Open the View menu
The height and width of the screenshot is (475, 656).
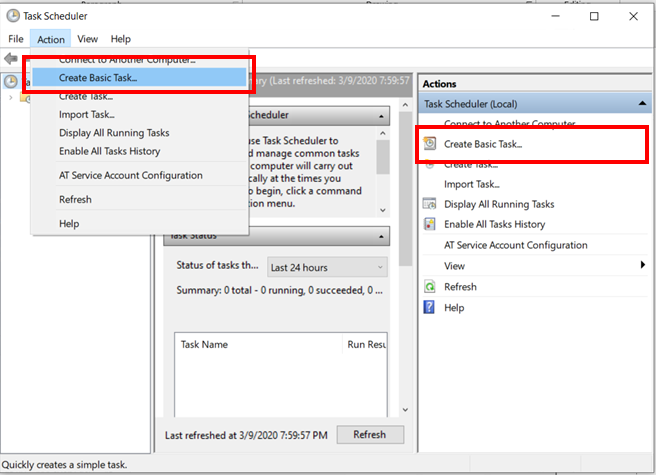pyautogui.click(x=87, y=39)
